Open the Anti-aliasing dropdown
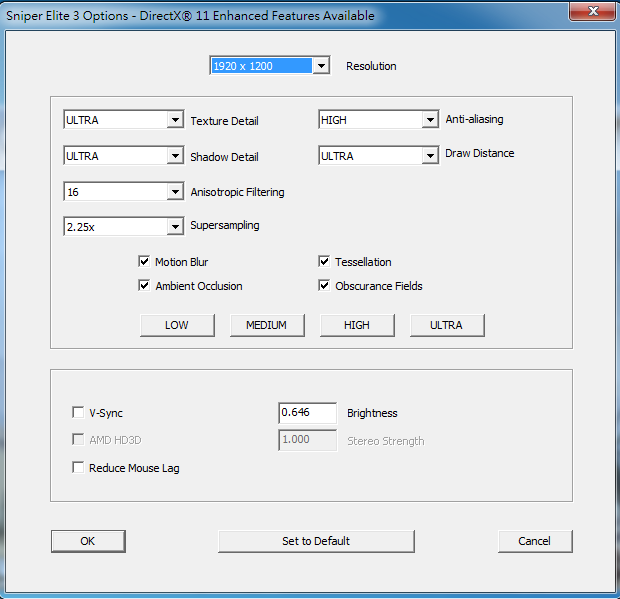Viewport: 620px width, 599px height. [378, 119]
